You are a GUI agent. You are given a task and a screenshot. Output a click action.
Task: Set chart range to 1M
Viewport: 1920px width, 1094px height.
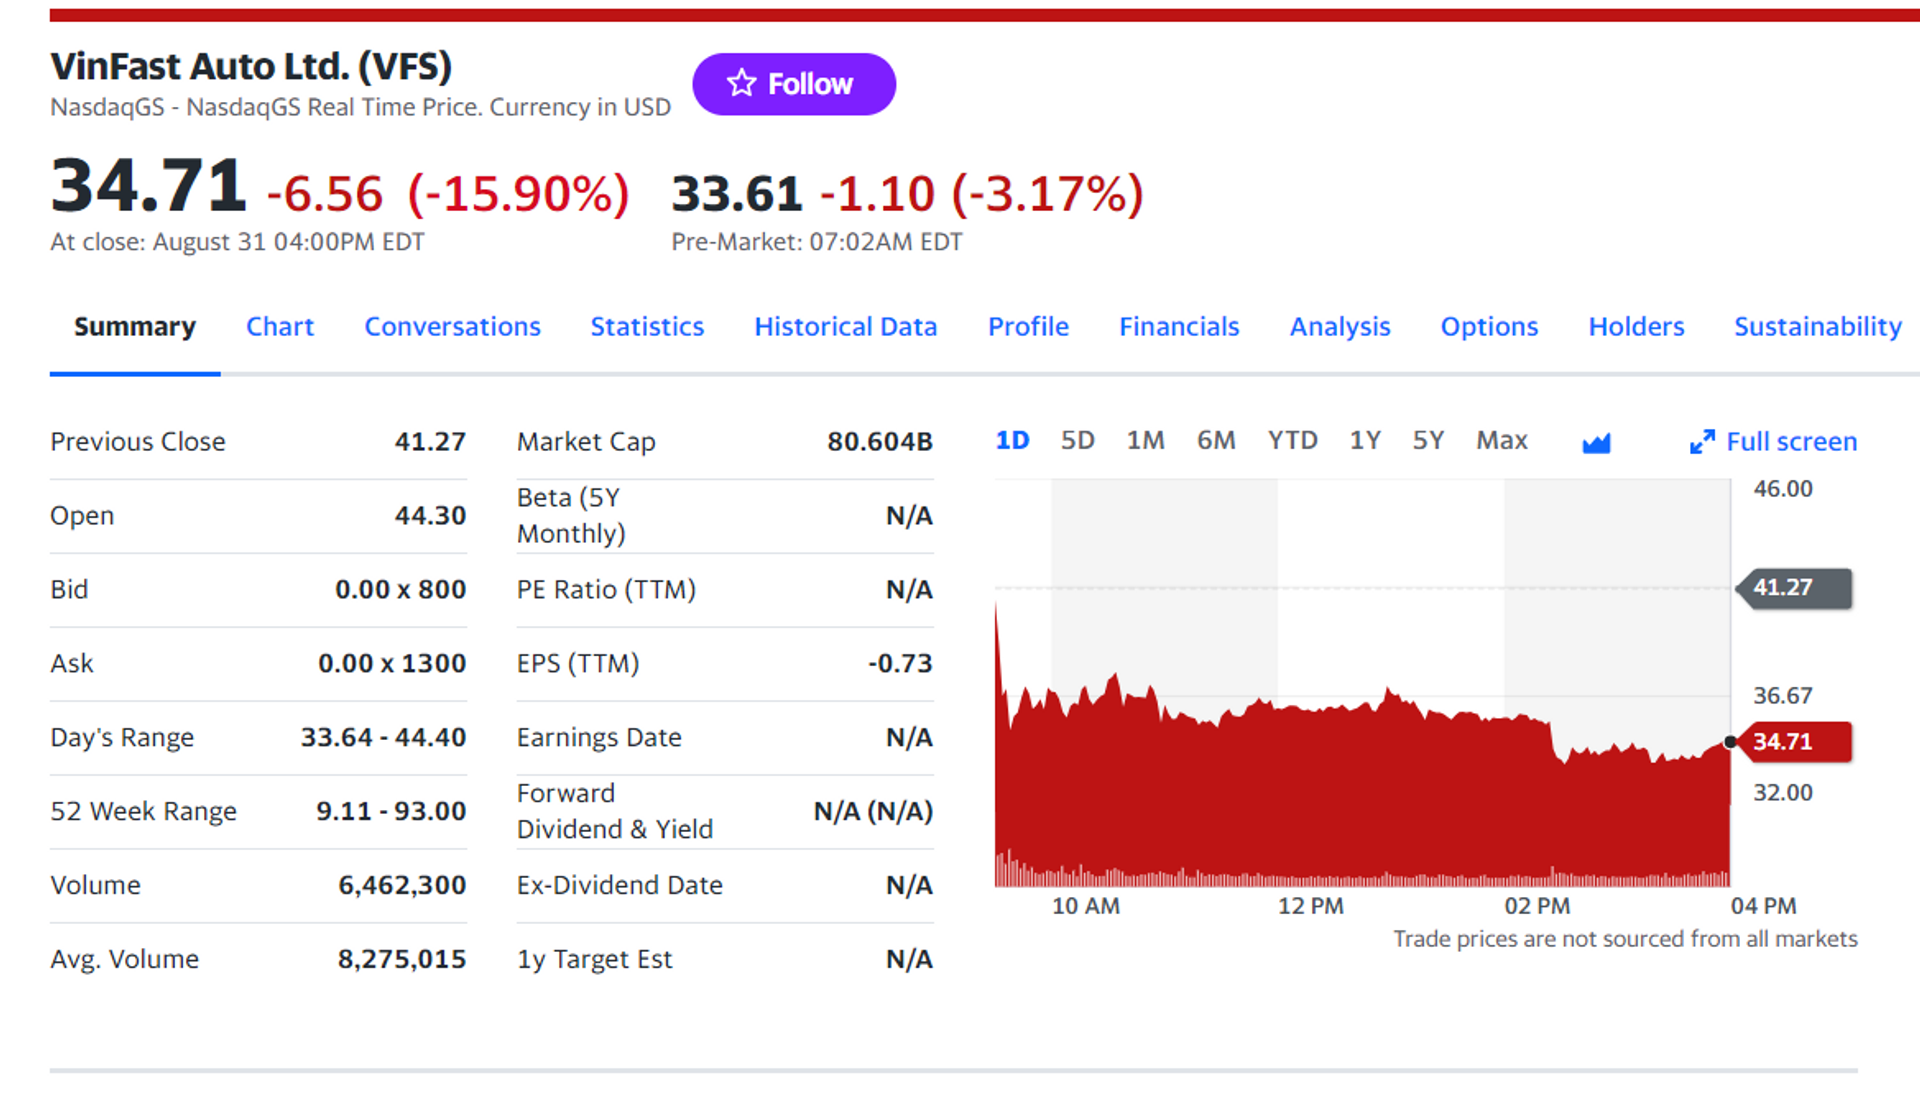pyautogui.click(x=1145, y=440)
